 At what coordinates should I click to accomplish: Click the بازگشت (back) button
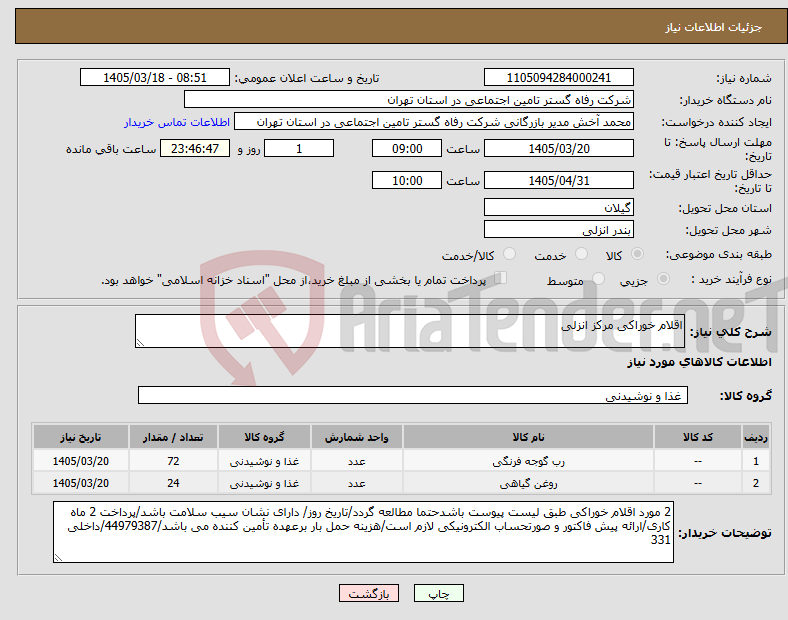click(369, 593)
